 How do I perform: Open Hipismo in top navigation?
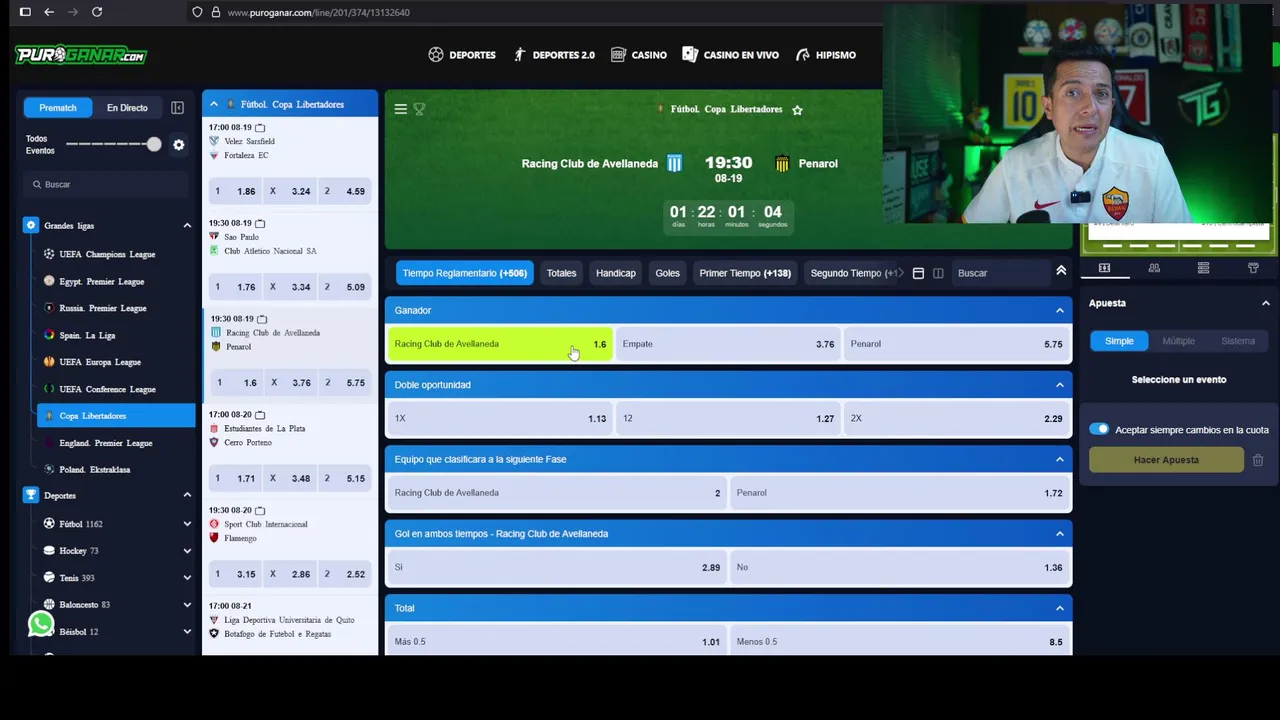(x=826, y=55)
